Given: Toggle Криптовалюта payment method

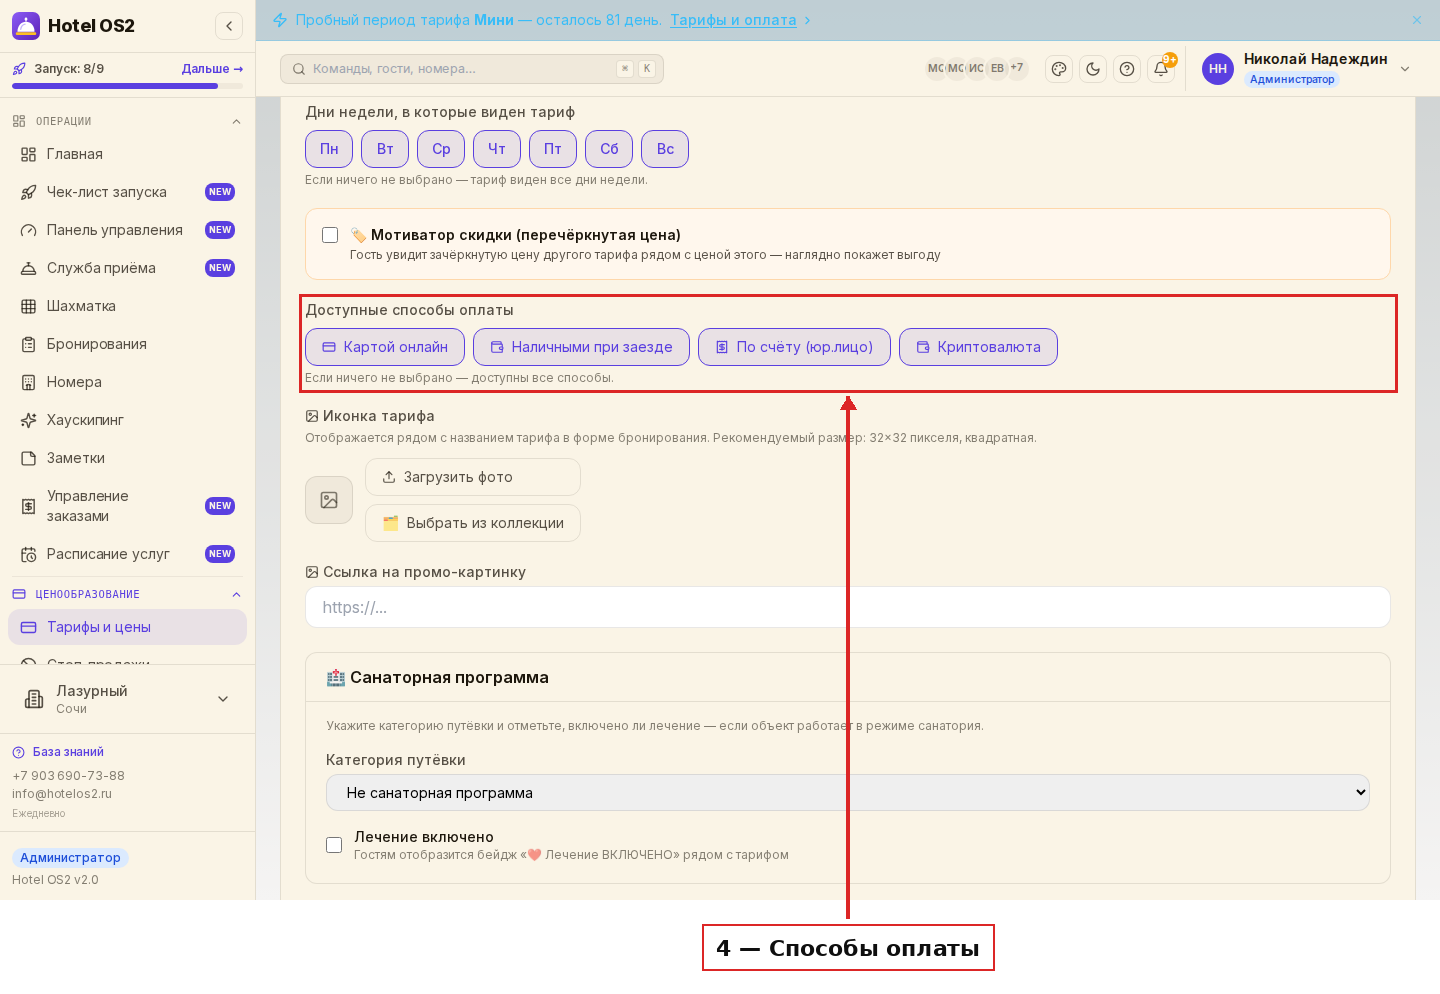Looking at the screenshot, I should coord(978,347).
